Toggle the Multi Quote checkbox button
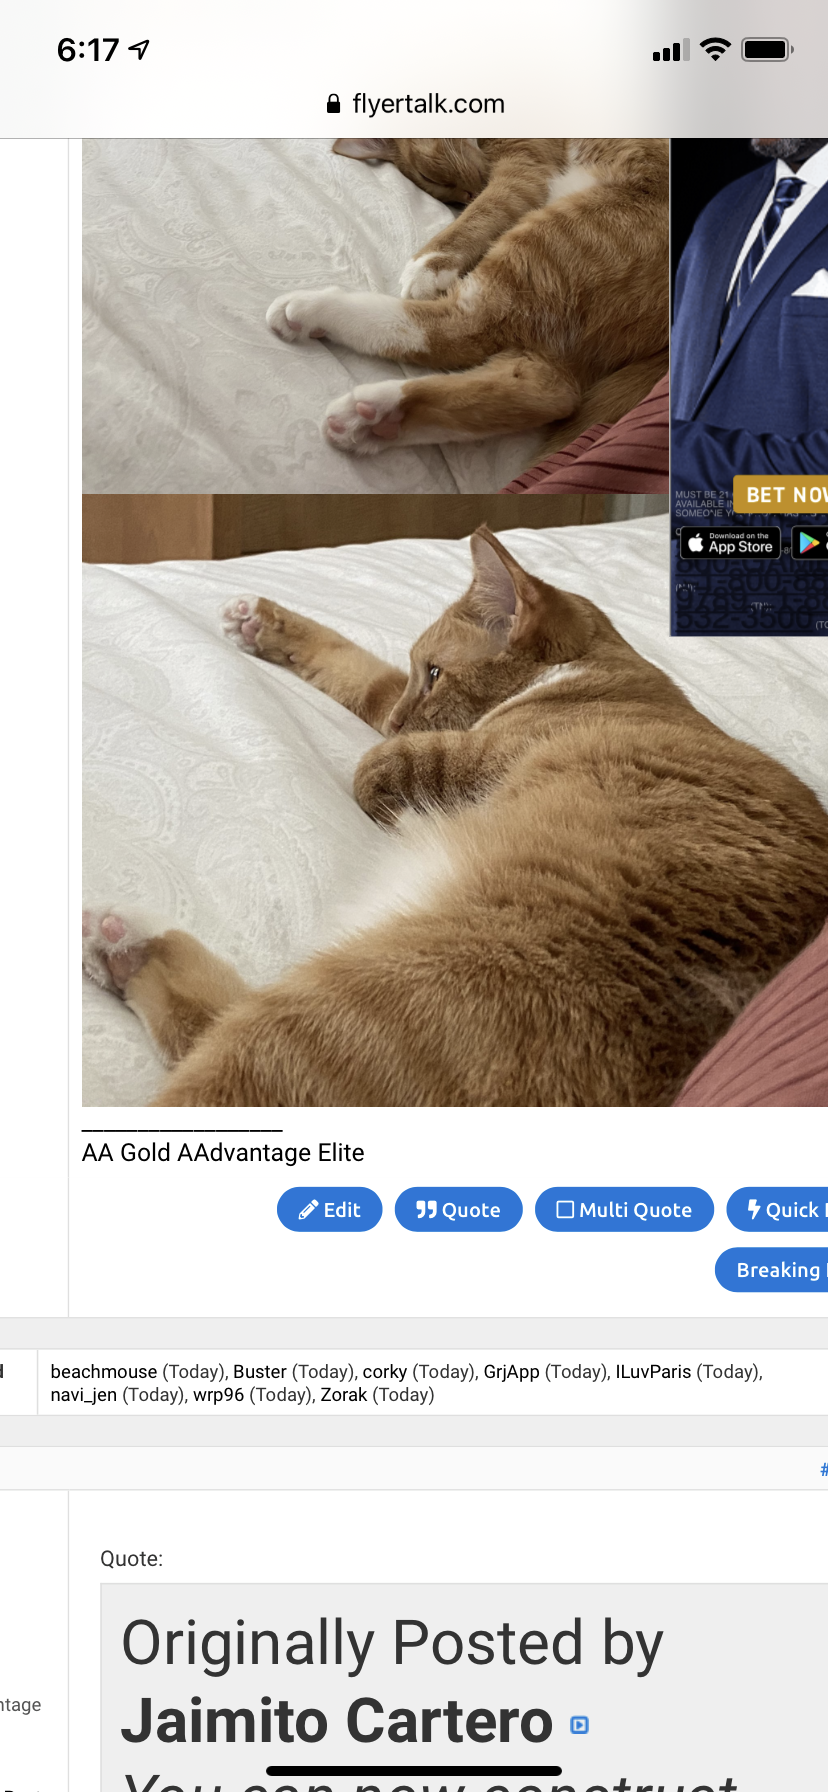 click(624, 1209)
